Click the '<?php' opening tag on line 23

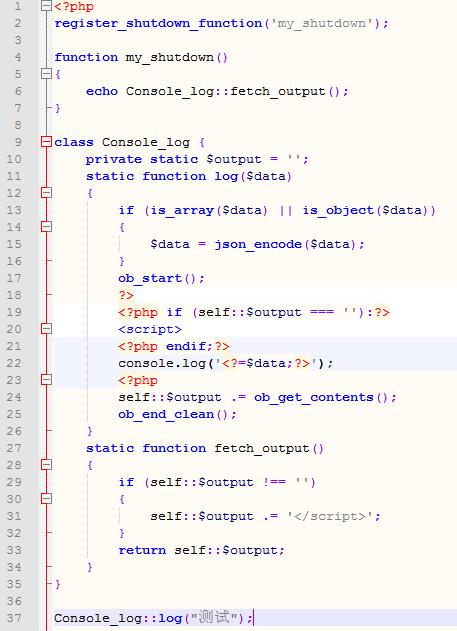138,380
